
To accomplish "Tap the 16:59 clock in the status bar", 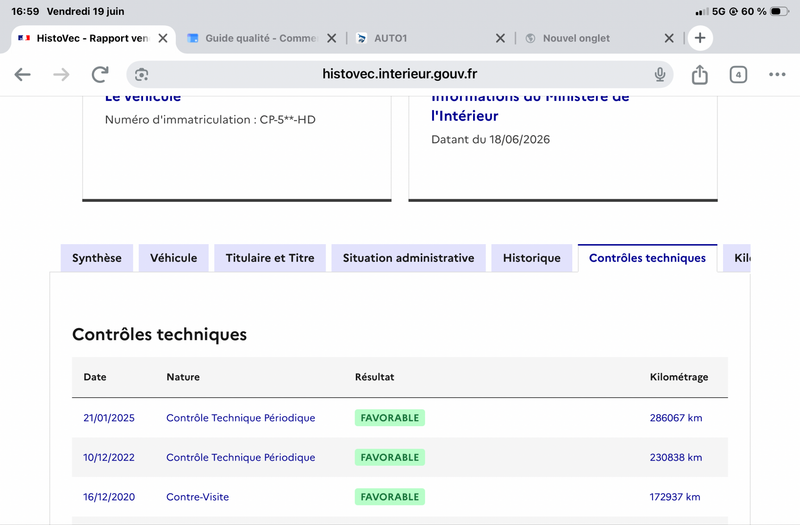I will click(25, 11).
